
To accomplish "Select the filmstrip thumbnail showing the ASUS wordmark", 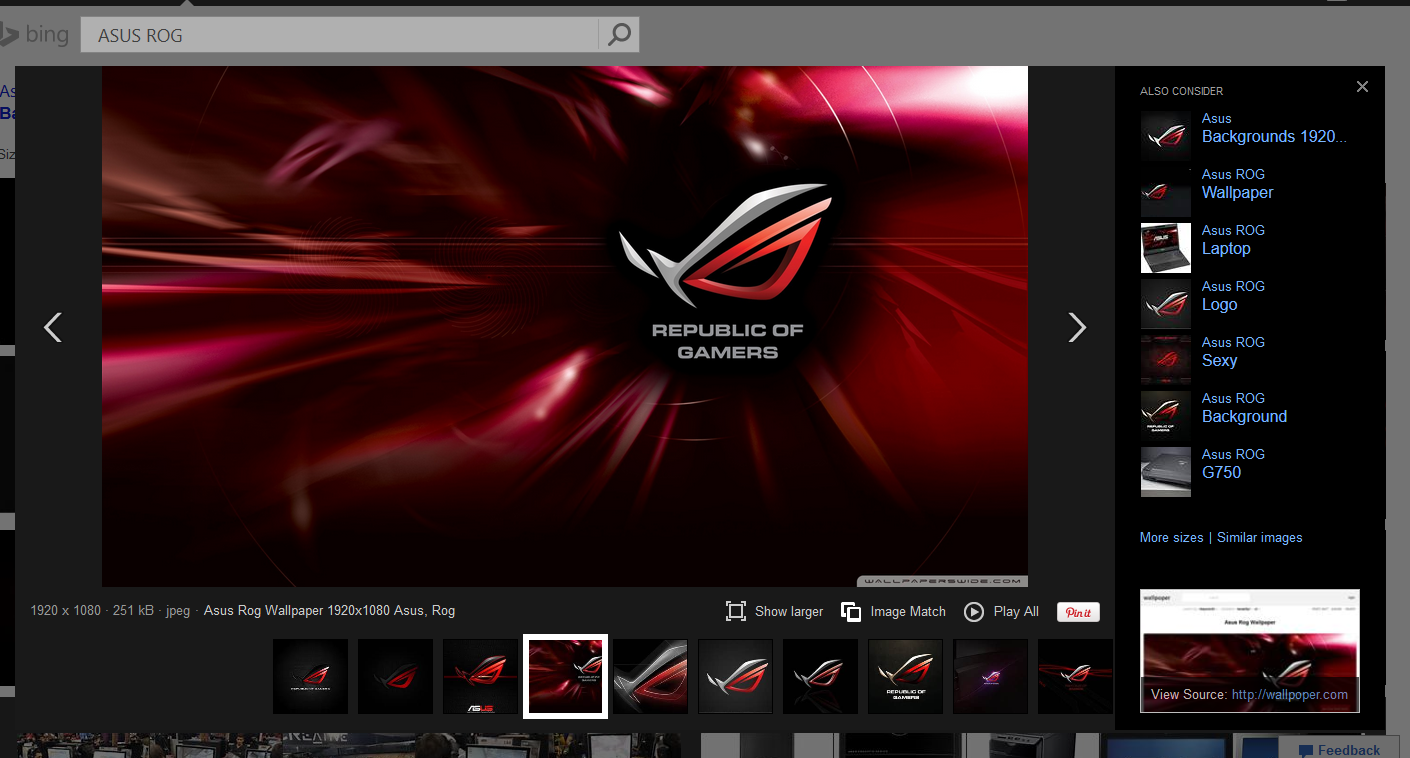I will pos(481,676).
